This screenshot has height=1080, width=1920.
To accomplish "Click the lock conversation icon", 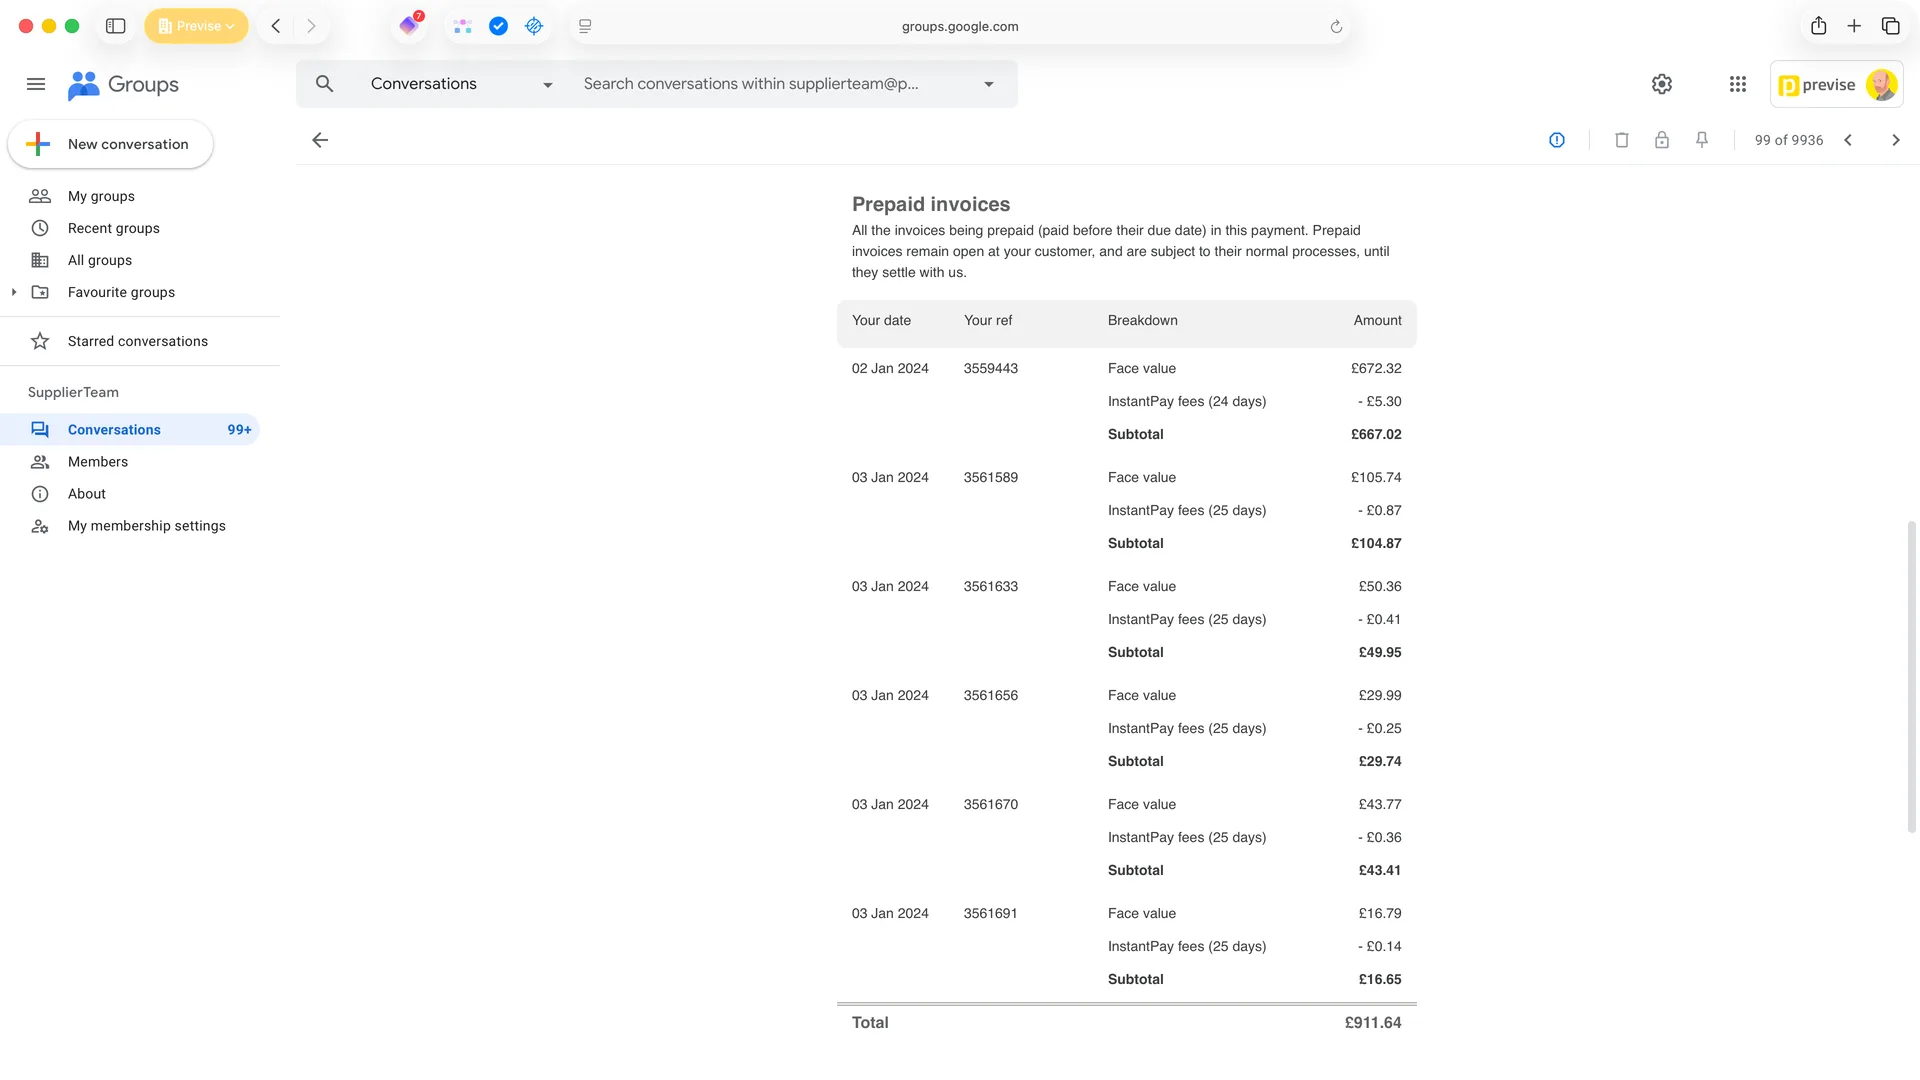I will tap(1662, 140).
